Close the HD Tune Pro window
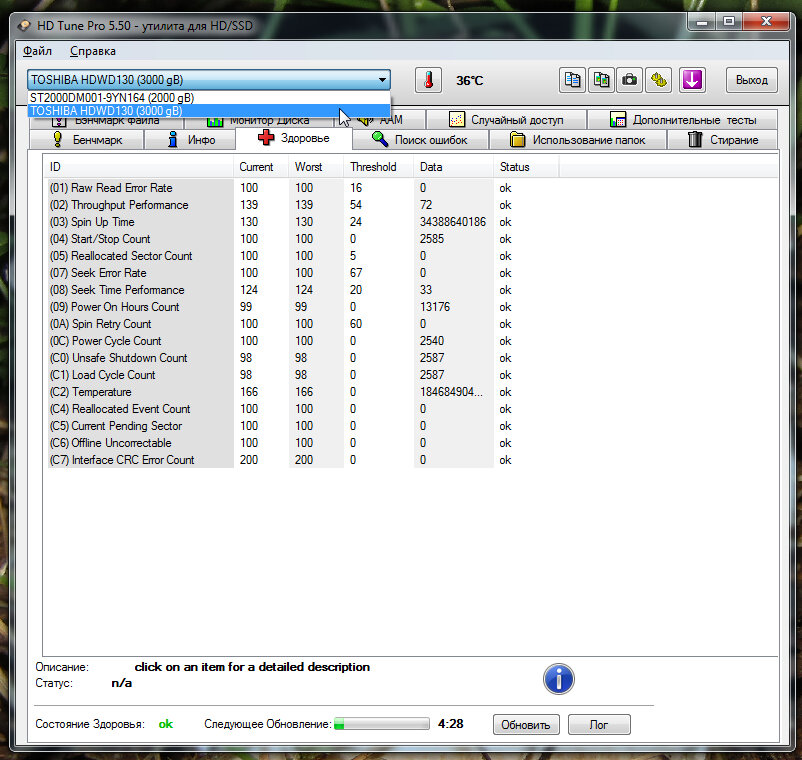The width and height of the screenshot is (802, 760). 766,22
